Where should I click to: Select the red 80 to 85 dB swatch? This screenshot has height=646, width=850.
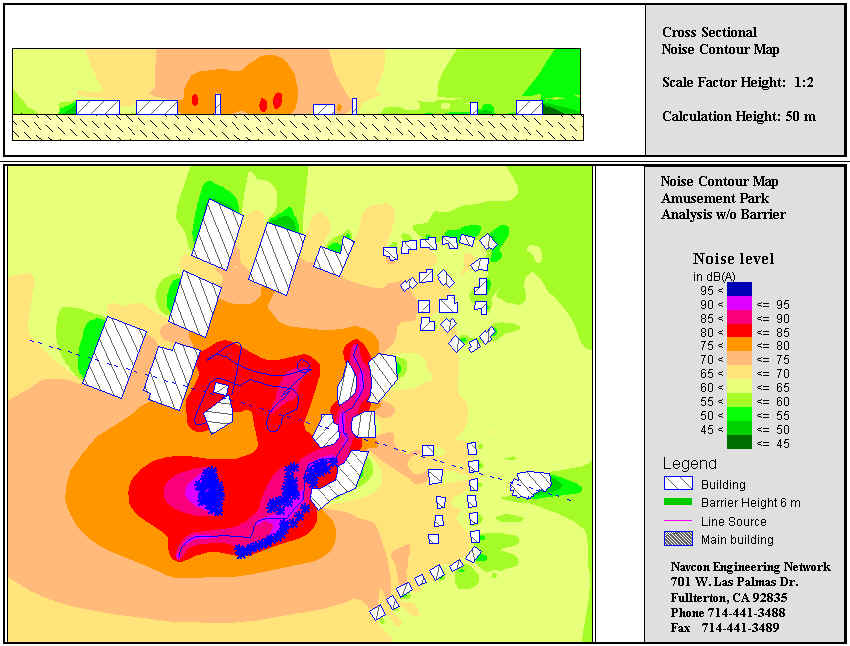738,332
